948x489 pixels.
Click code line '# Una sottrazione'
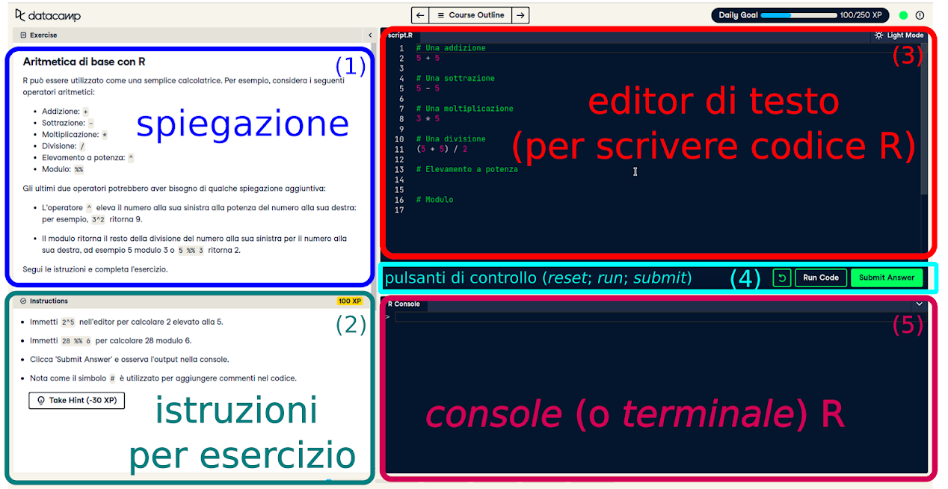tap(455, 78)
